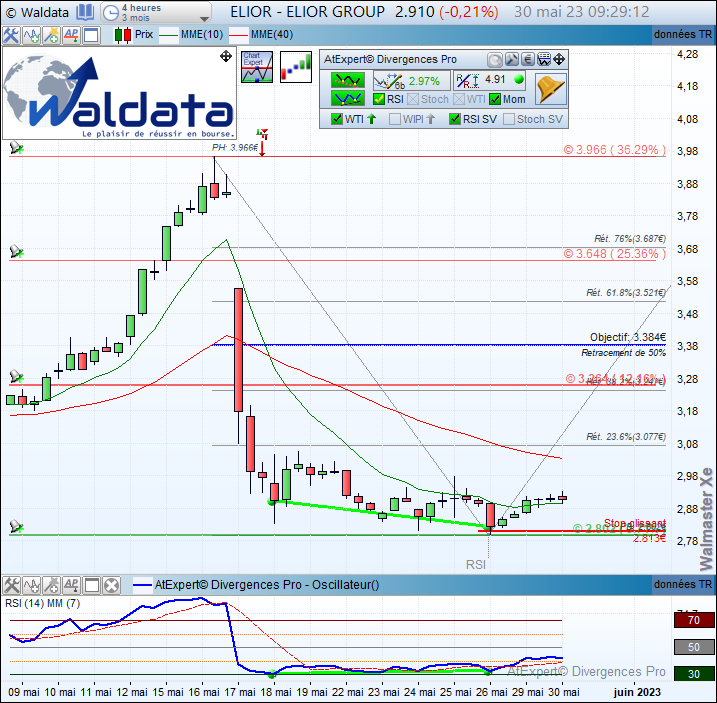Click the euro icon in Divergences Pro
This screenshot has width=717, height=703.
(528, 59)
